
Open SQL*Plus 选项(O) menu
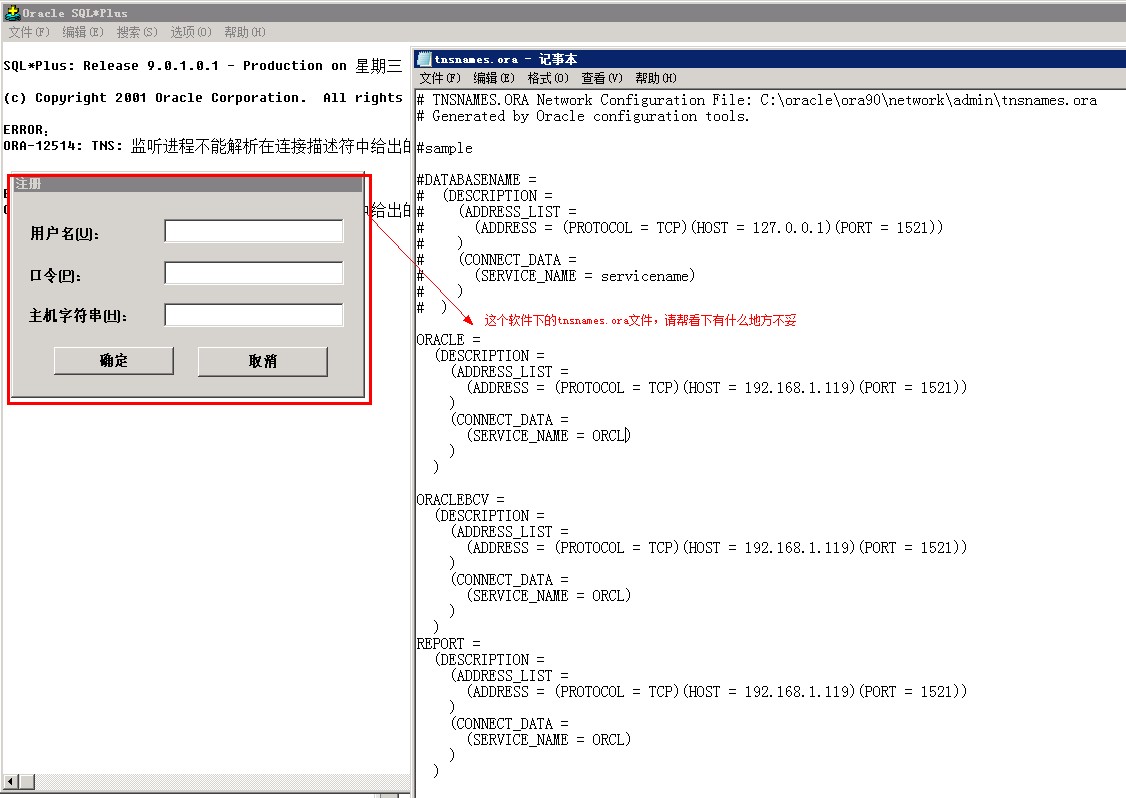[190, 32]
